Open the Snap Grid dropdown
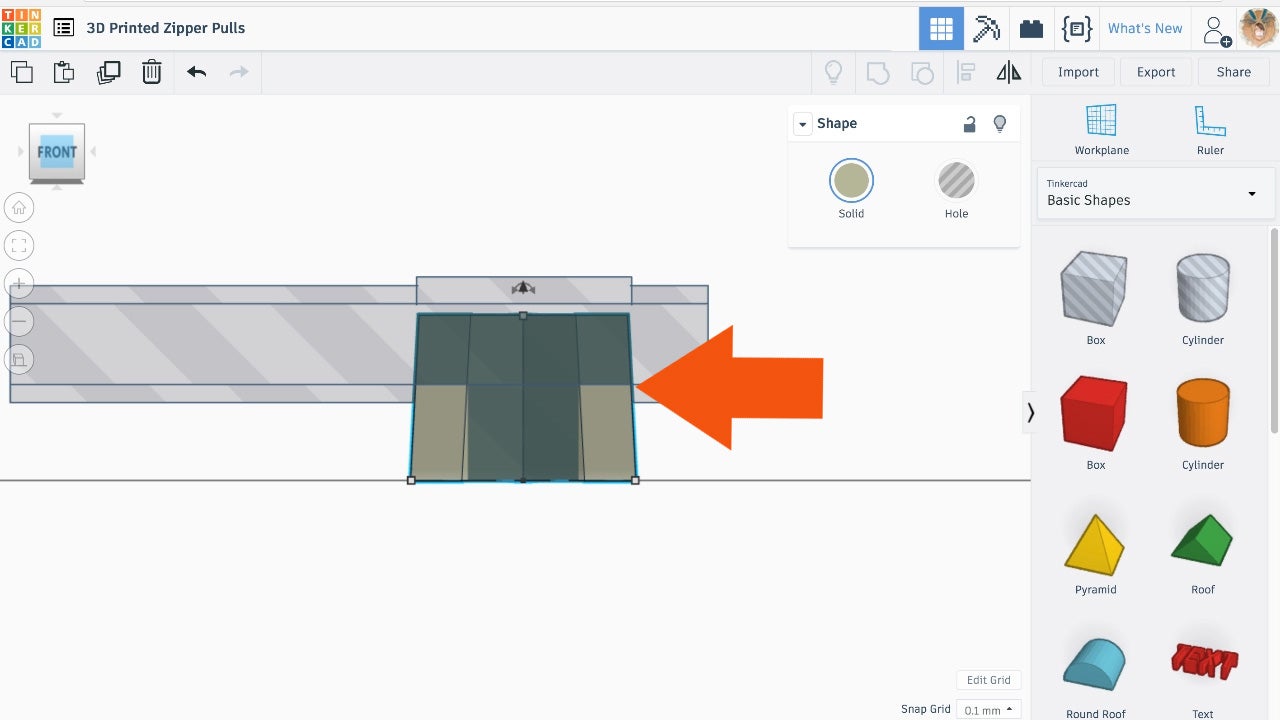Image resolution: width=1280 pixels, height=720 pixels. click(988, 710)
